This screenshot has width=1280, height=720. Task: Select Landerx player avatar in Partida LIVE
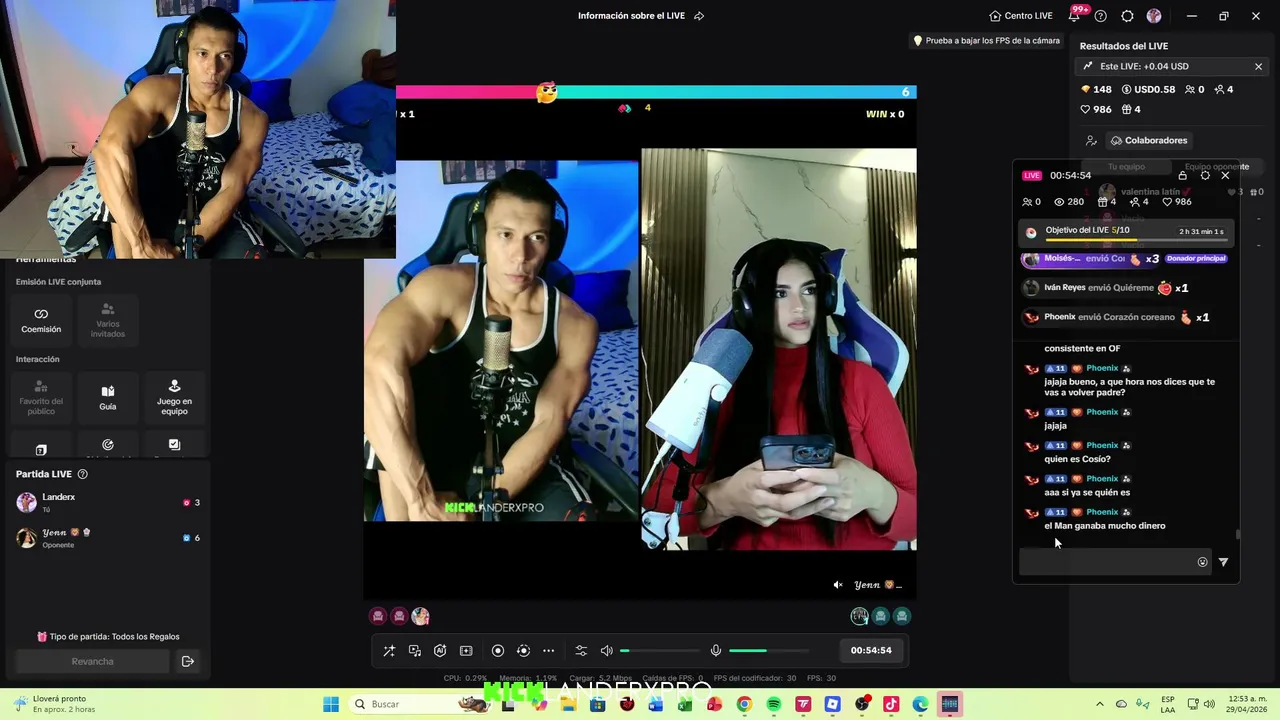click(27, 502)
